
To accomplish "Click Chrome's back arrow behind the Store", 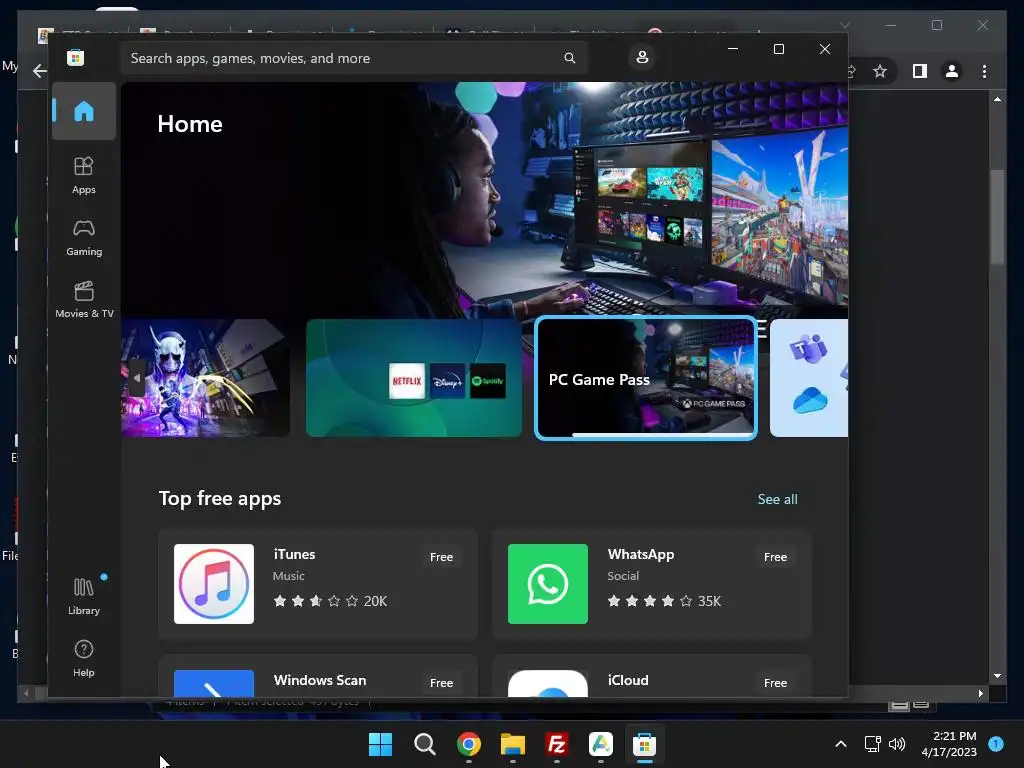I will [39, 71].
